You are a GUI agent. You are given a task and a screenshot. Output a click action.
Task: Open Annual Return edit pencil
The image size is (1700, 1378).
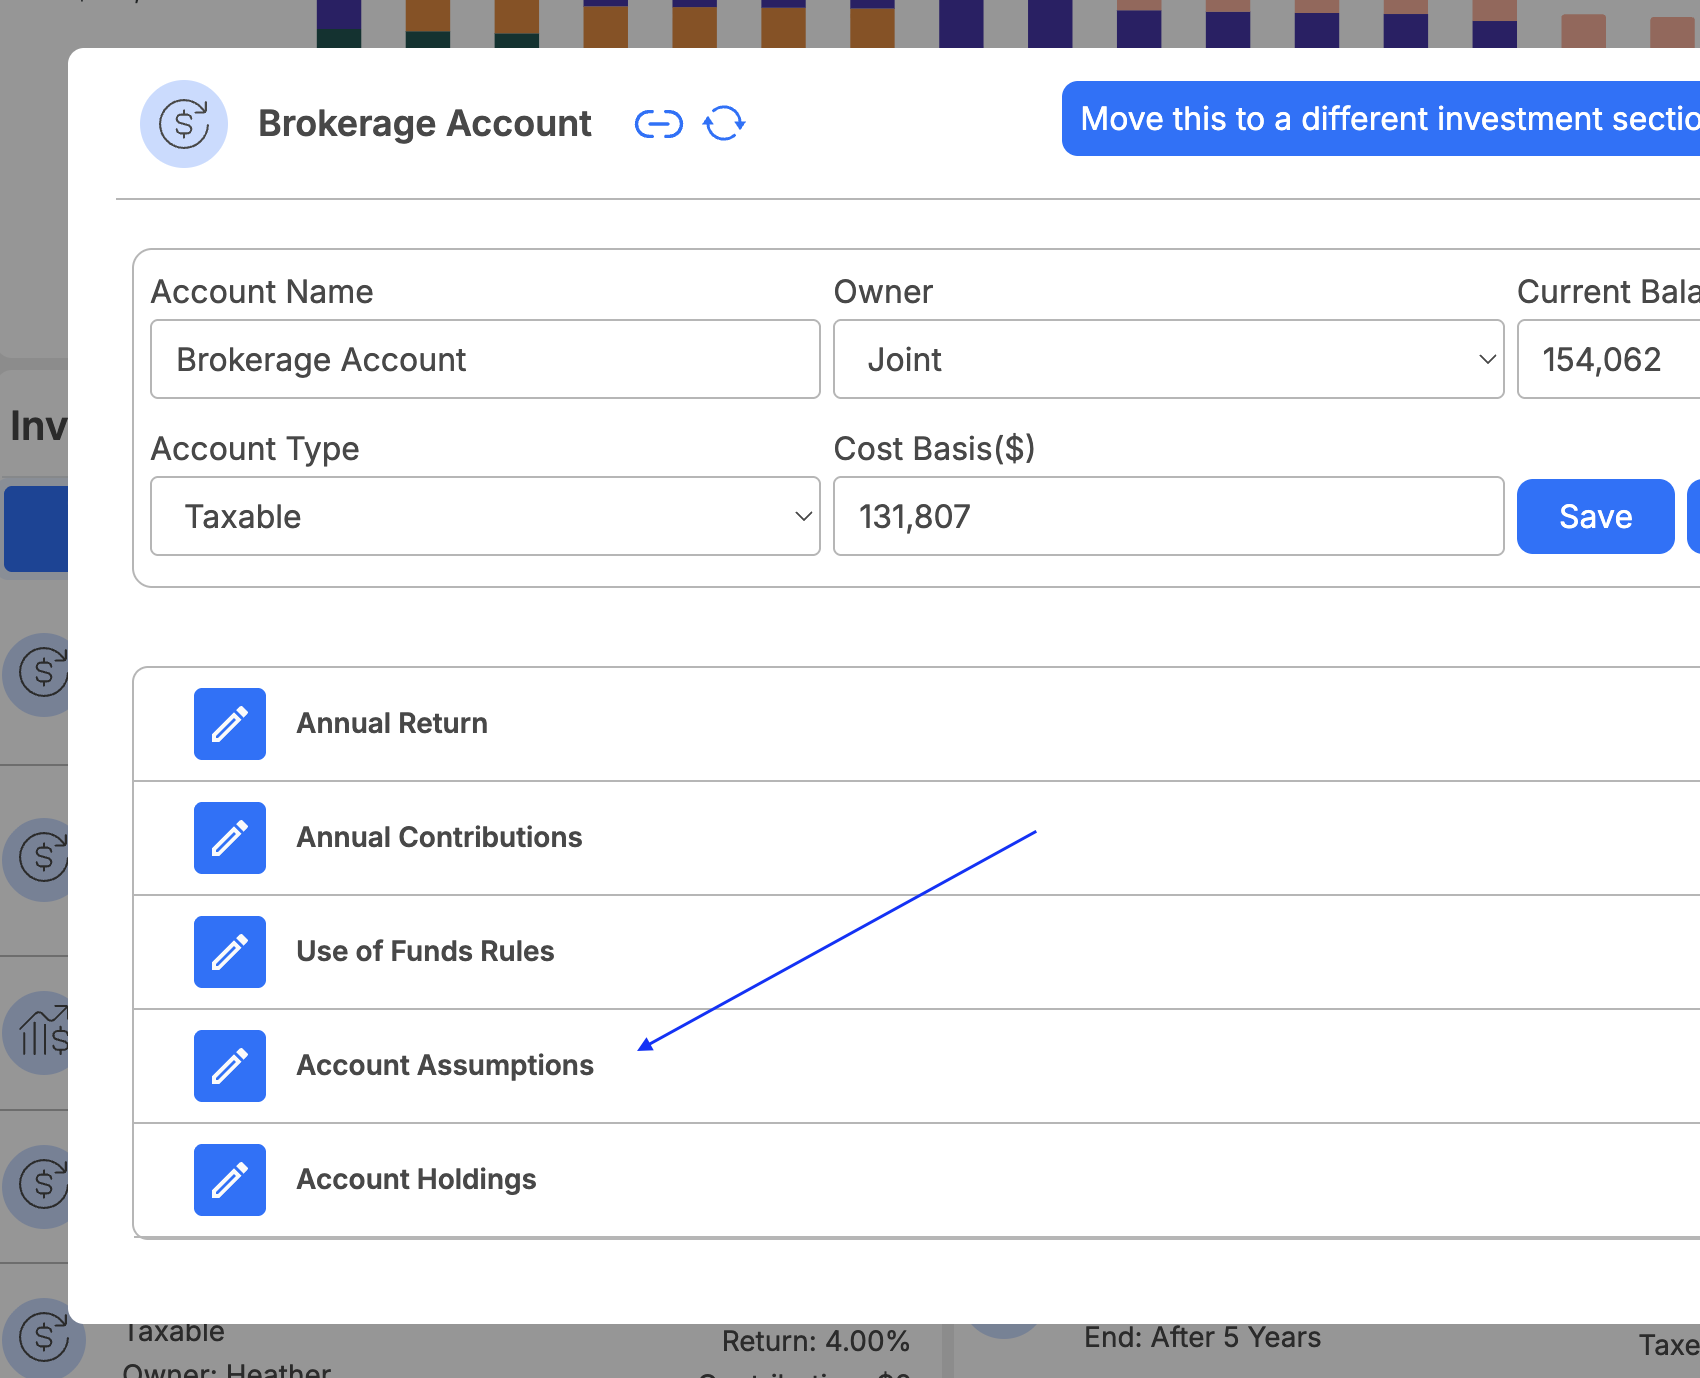pyautogui.click(x=230, y=724)
